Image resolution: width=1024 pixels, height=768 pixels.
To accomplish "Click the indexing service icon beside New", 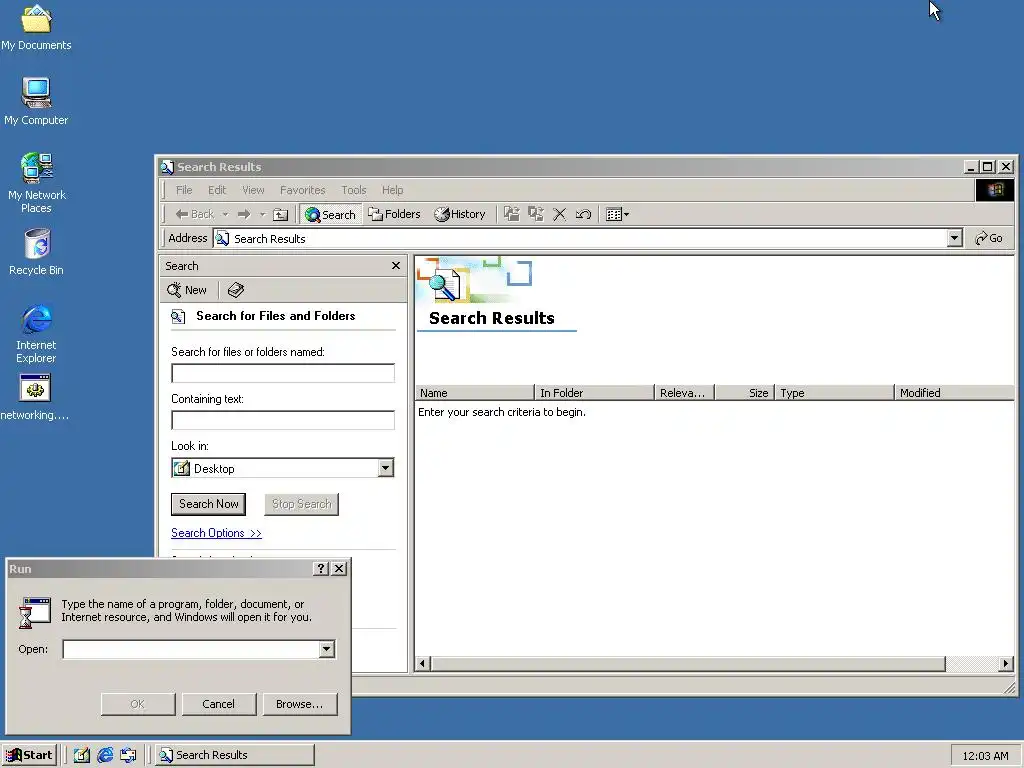I will click(x=236, y=290).
